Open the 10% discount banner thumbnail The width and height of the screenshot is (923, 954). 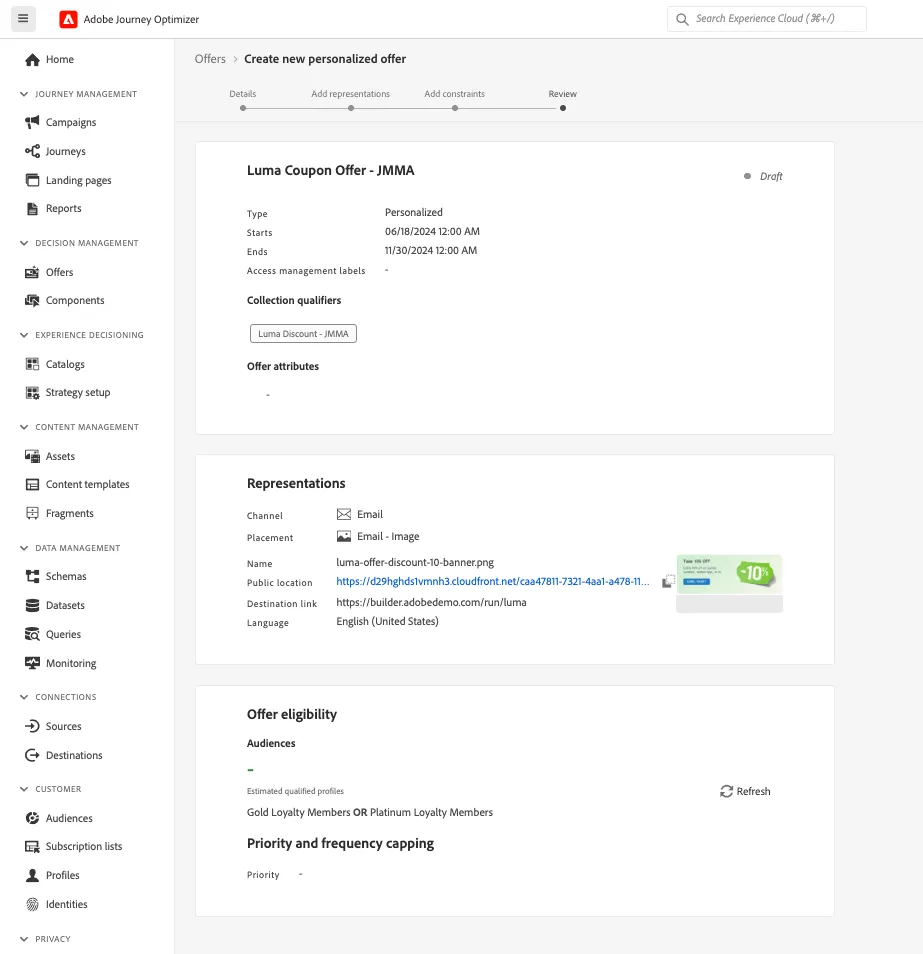click(730, 574)
